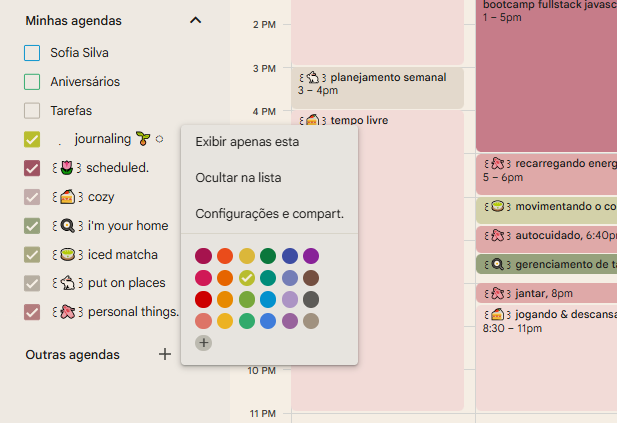Image resolution: width=617 pixels, height=423 pixels.
Task: Pick the dark blue swatch in top row
Action: [290, 256]
